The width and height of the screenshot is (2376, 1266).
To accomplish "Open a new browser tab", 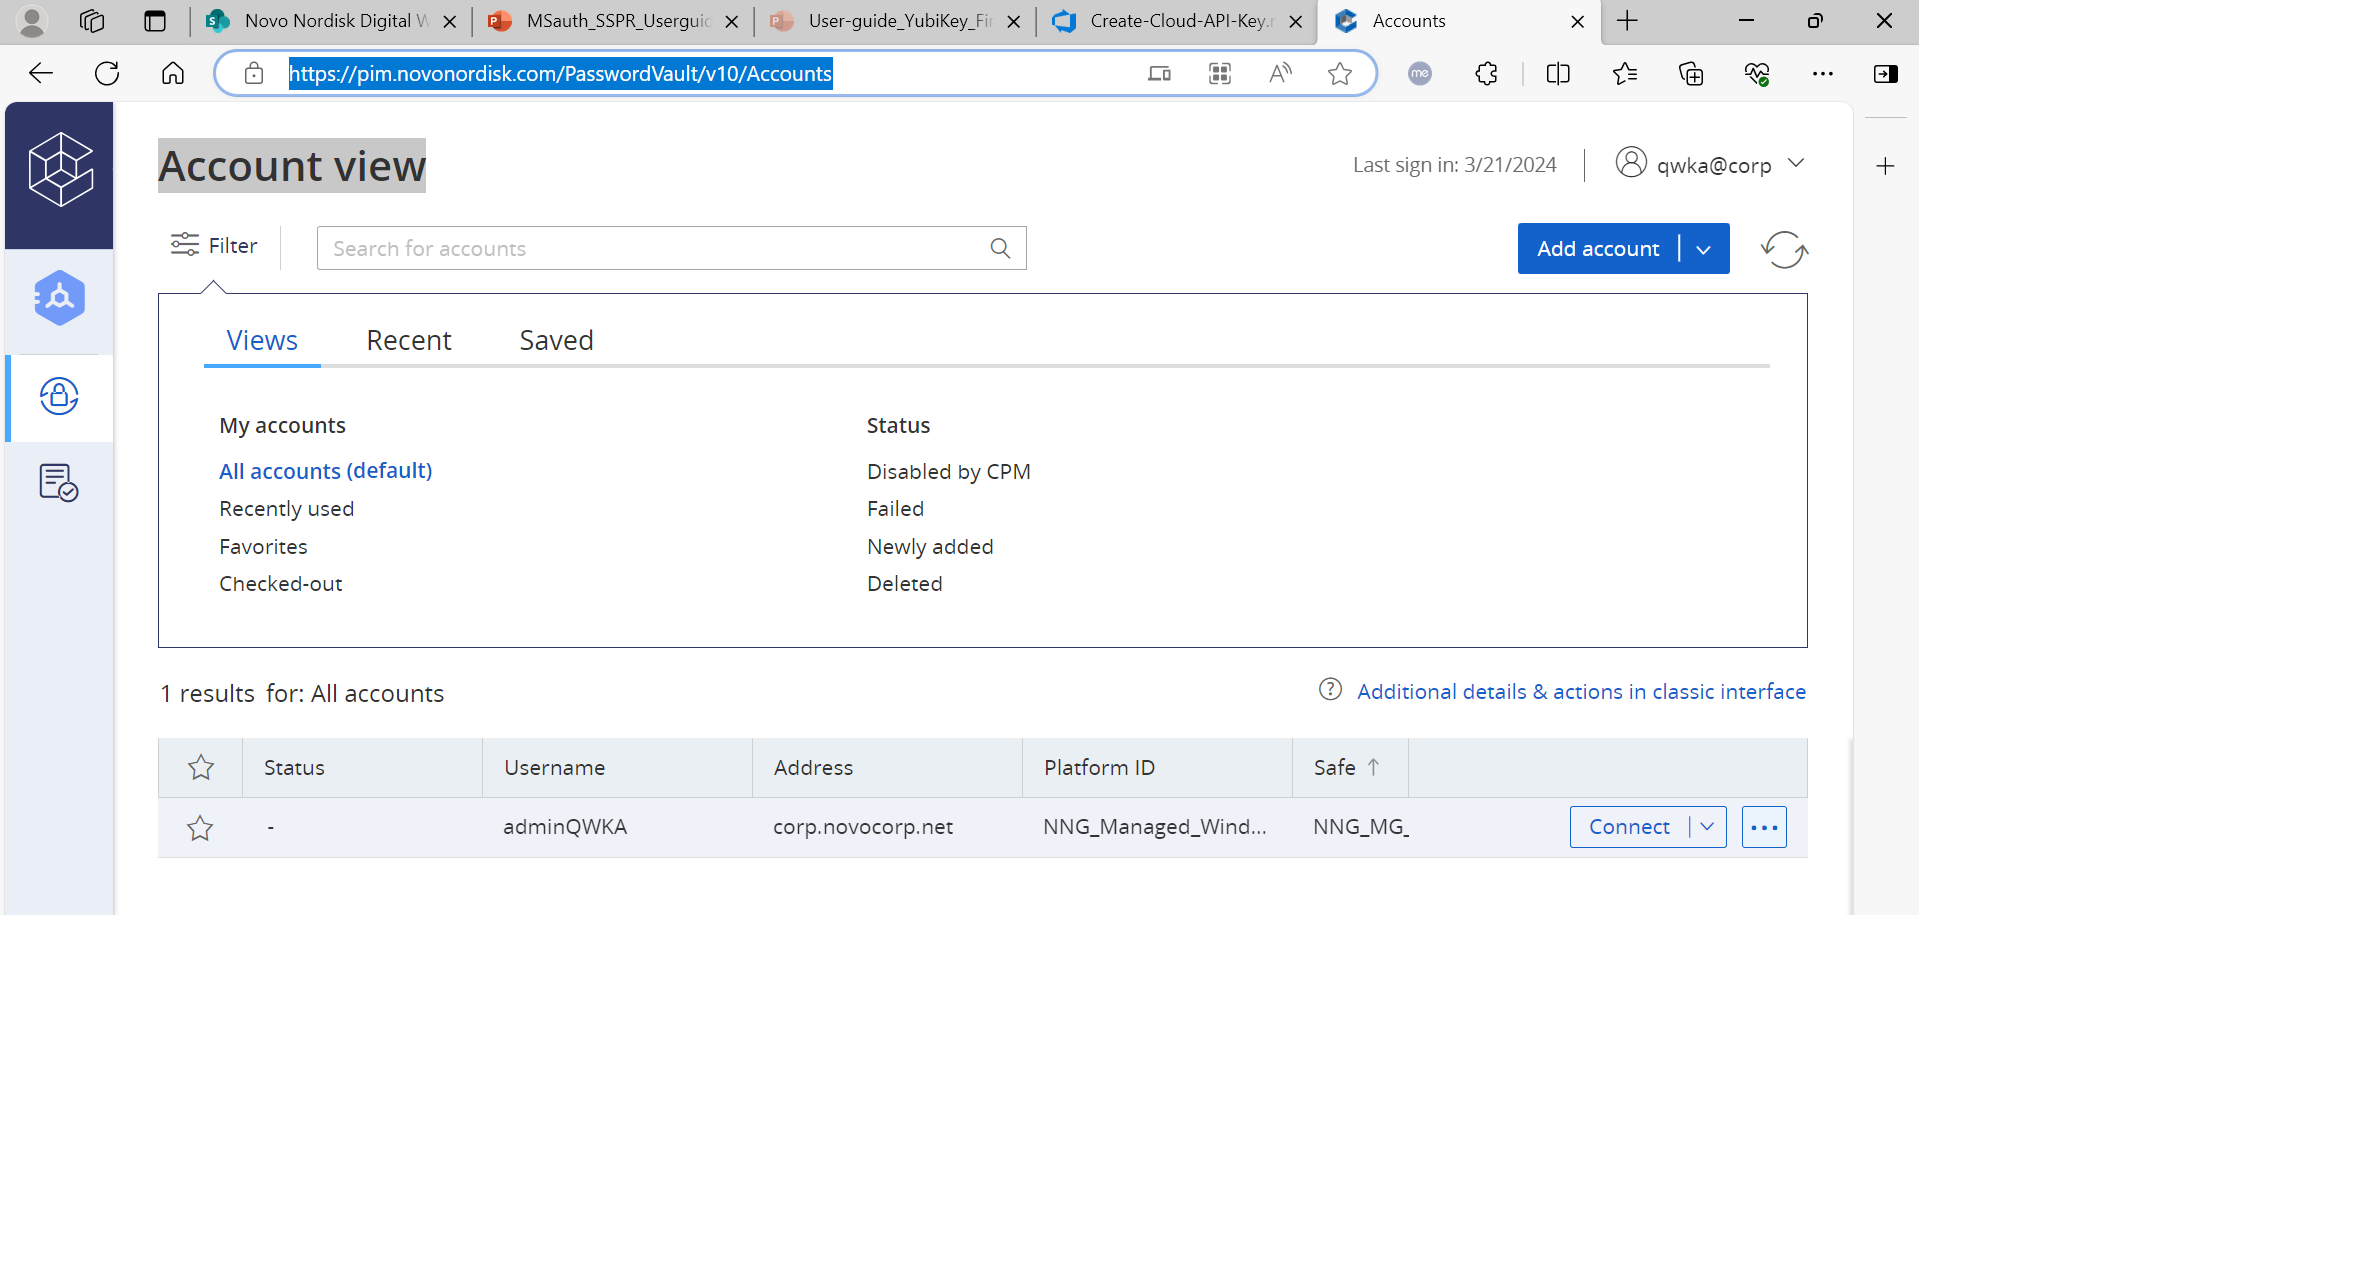I will (x=1627, y=21).
